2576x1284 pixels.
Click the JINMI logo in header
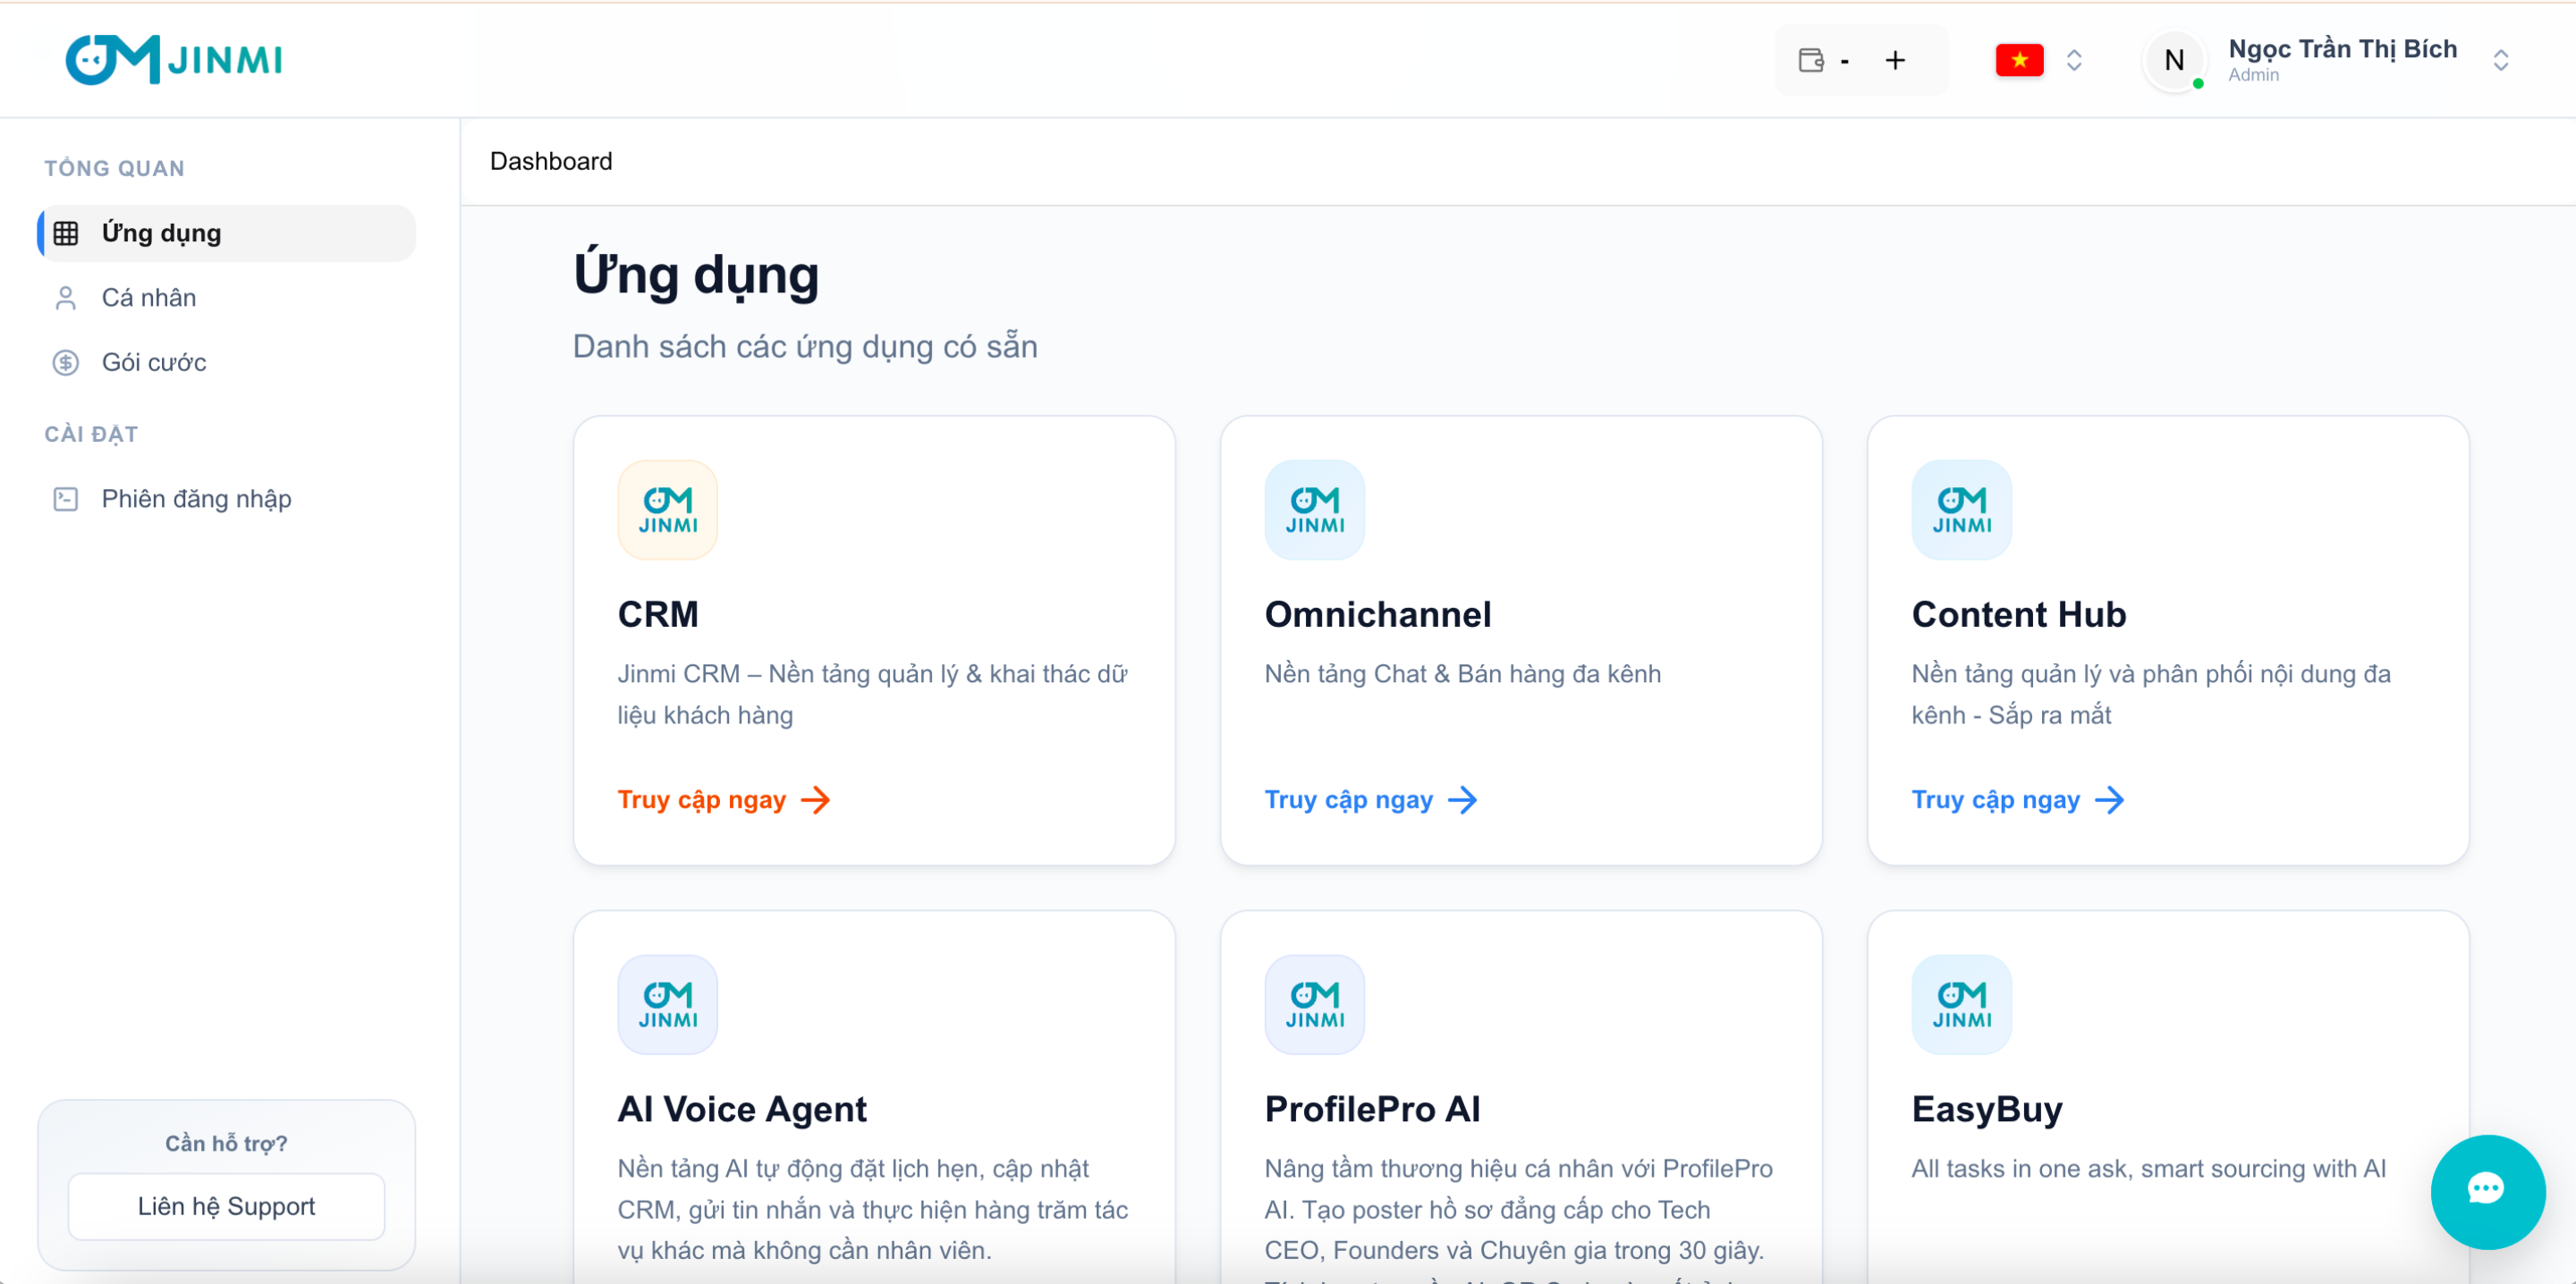tap(174, 59)
